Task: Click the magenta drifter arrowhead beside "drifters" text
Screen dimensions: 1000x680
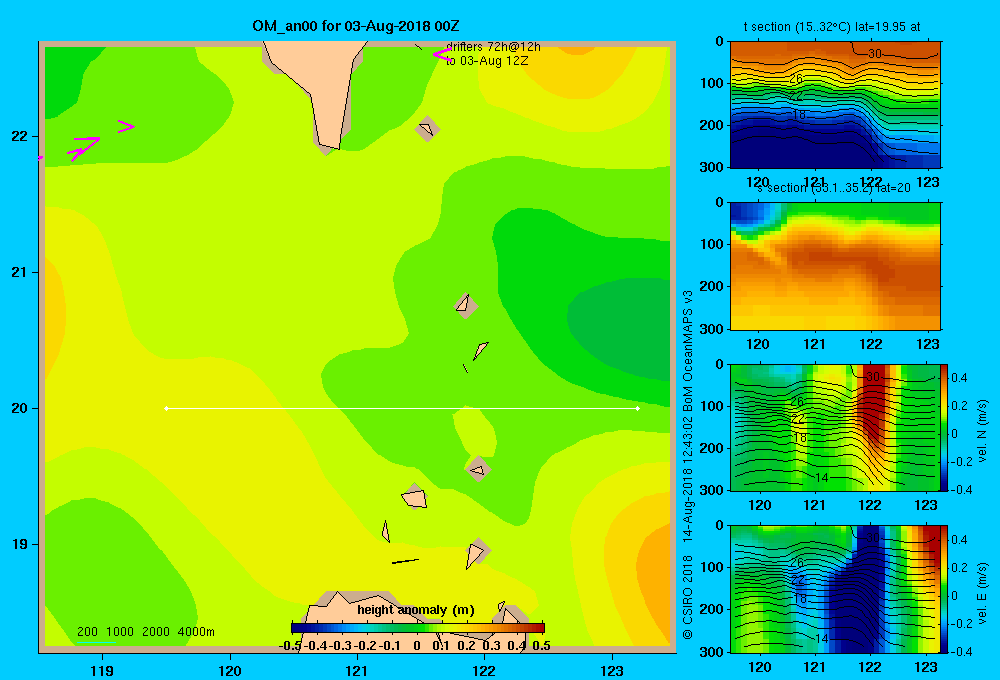Action: point(442,55)
